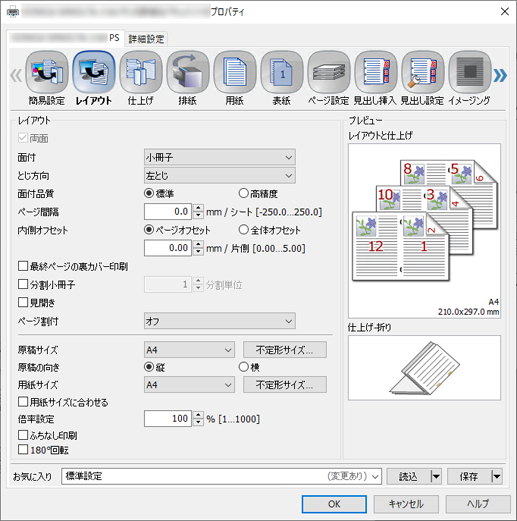Select 標準 radio for 面付品質
517x521 pixels.
(x=149, y=193)
